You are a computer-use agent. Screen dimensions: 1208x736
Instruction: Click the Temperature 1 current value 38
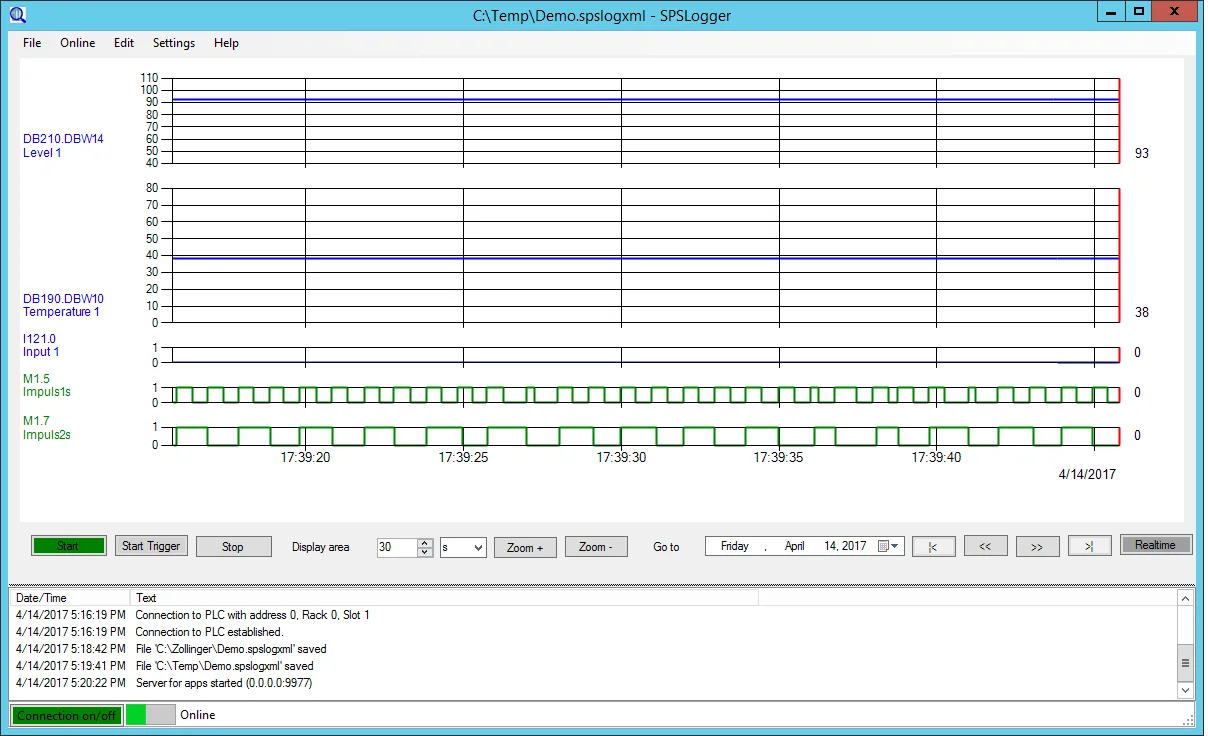[x=1141, y=312]
